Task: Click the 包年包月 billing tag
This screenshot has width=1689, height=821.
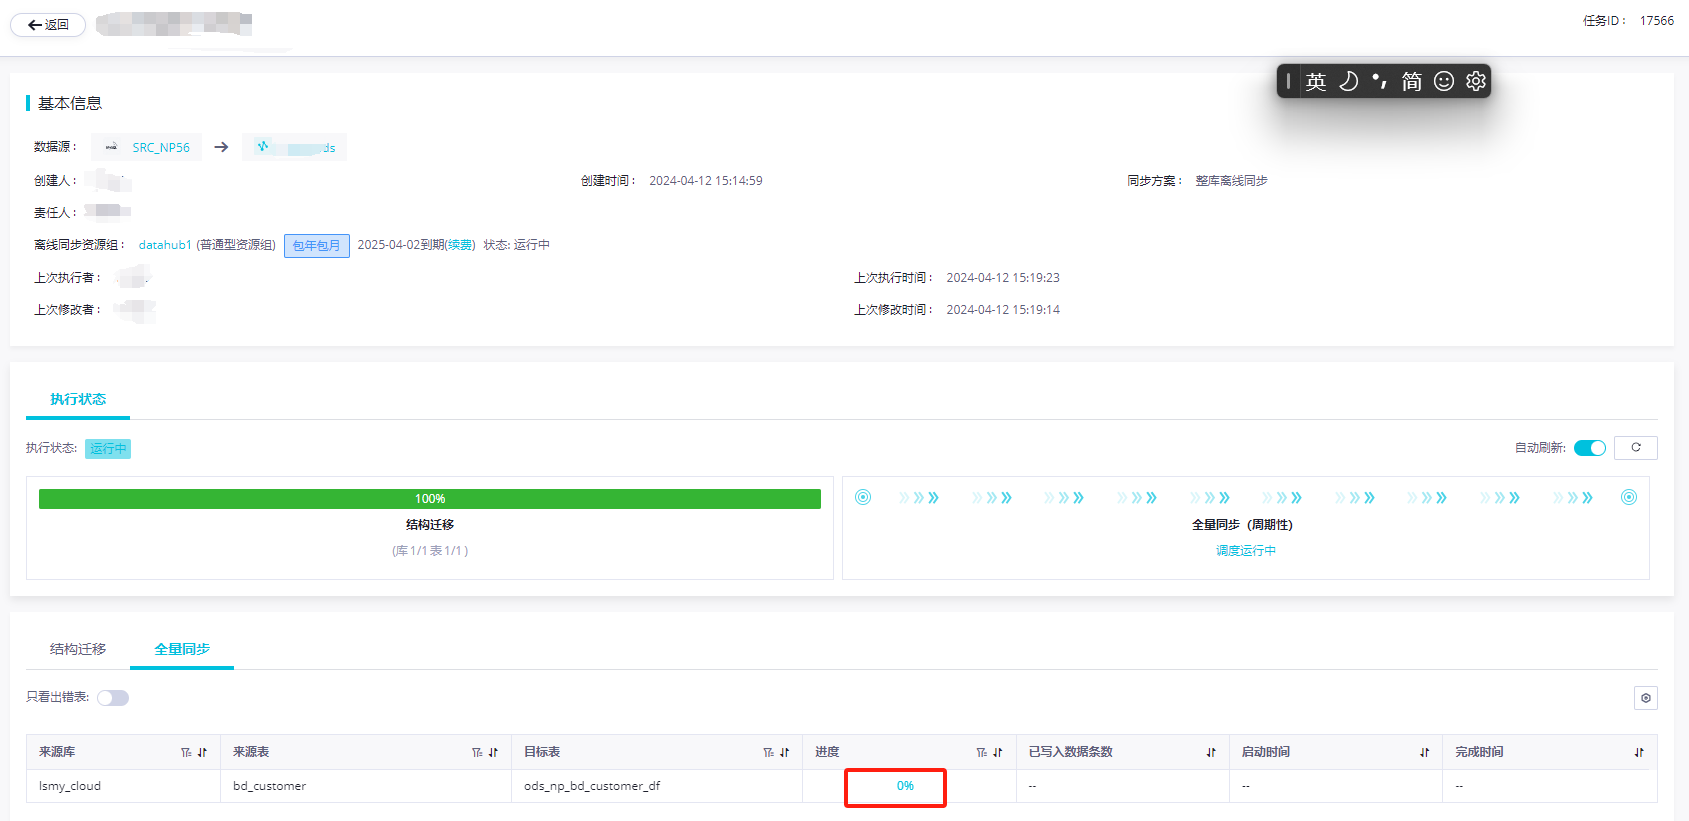Action: click(x=317, y=246)
